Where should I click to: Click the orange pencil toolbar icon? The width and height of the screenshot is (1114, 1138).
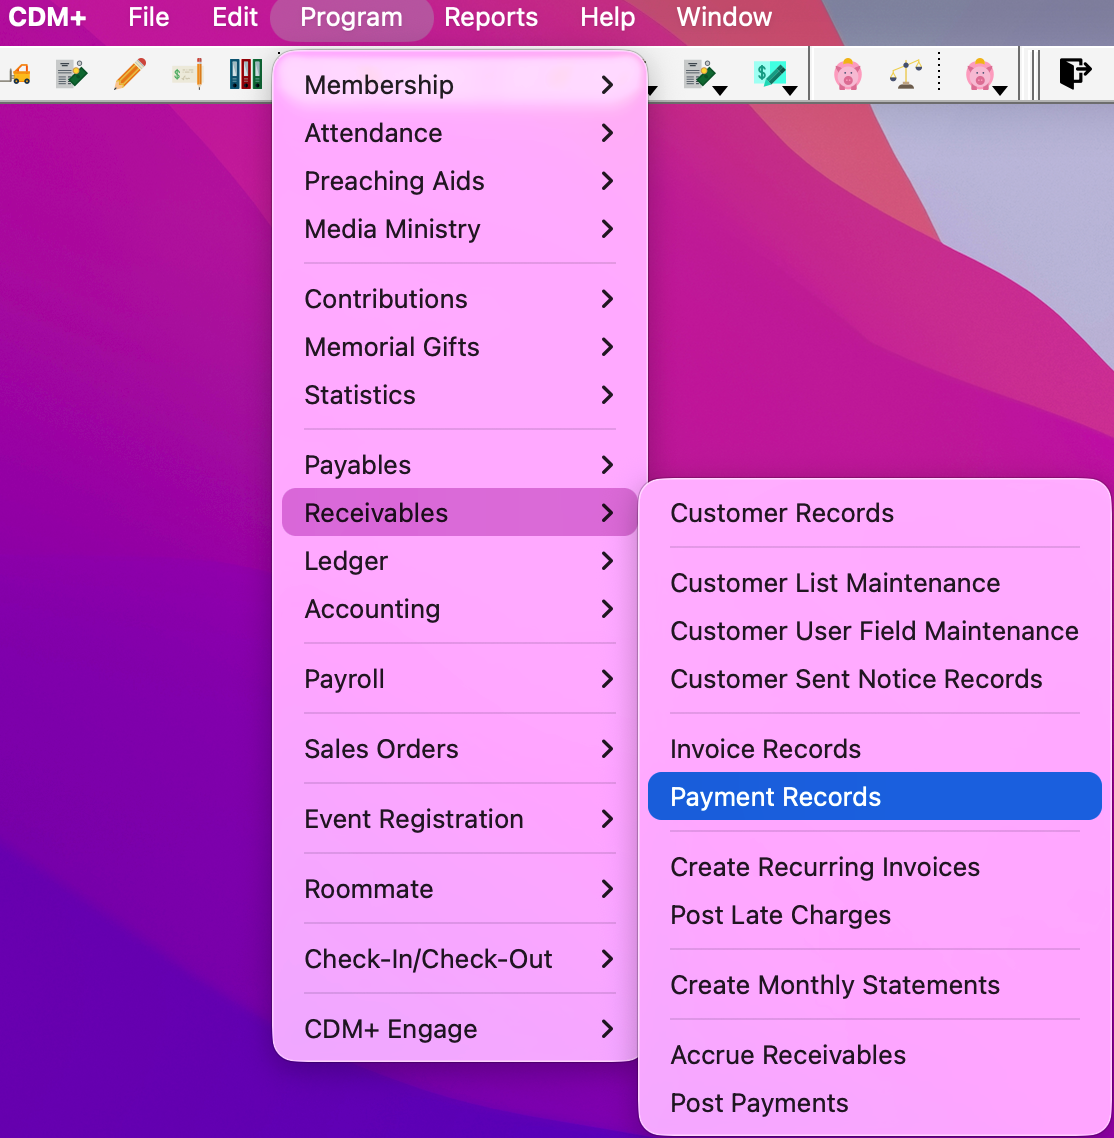pos(130,74)
